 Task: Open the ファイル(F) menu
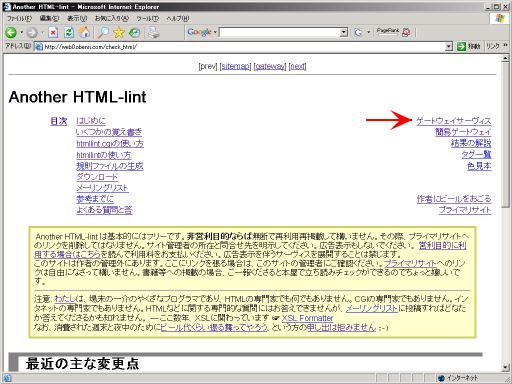pyautogui.click(x=19, y=18)
